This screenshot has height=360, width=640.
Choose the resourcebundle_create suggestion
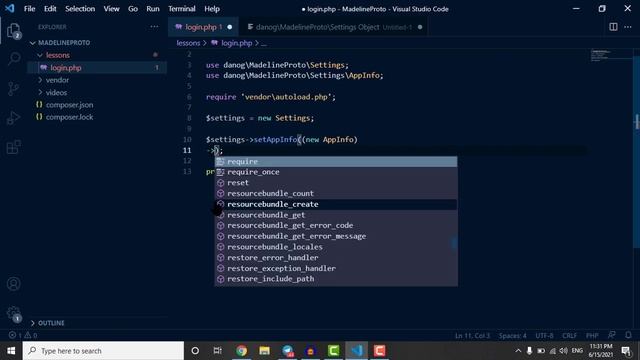pos(336,204)
